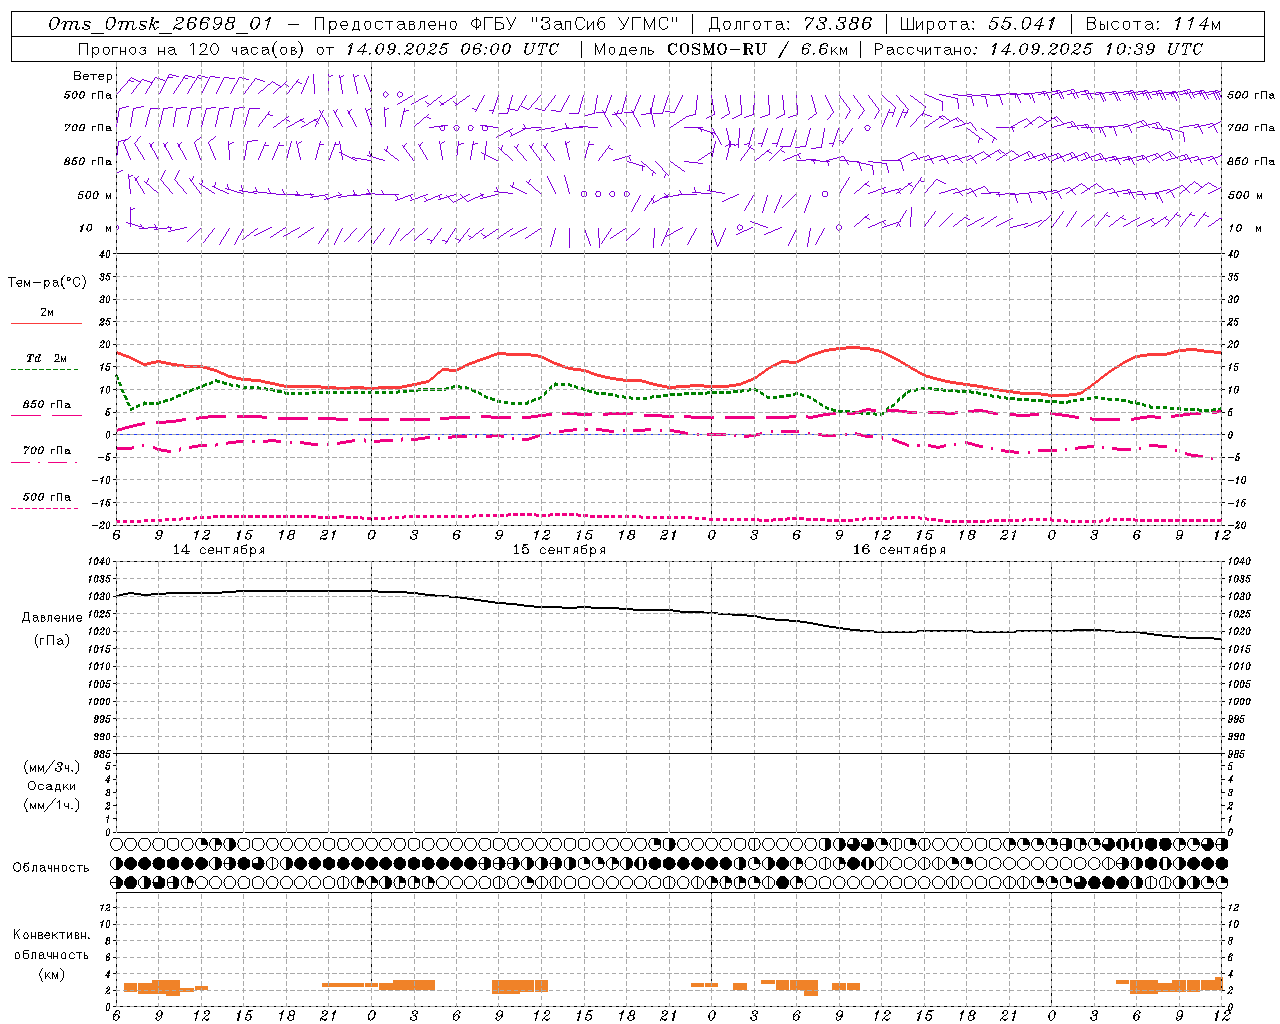
Task: Click the 1030 value on left pressure axis
Action: click(99, 597)
